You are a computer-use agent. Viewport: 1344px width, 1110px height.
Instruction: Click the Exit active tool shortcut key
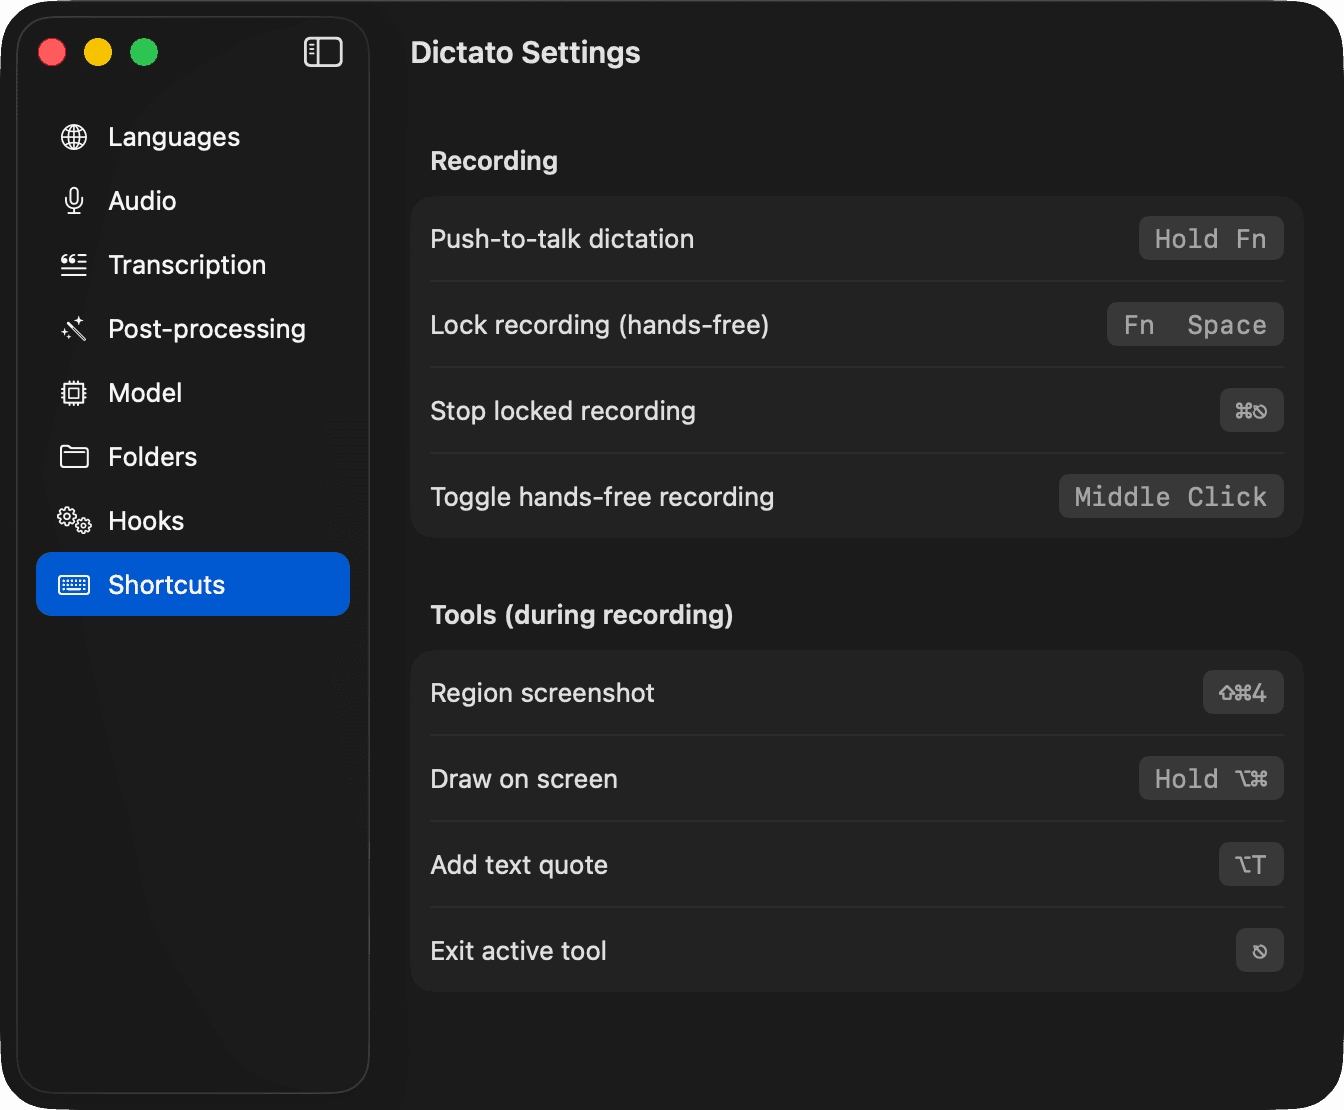(x=1259, y=950)
